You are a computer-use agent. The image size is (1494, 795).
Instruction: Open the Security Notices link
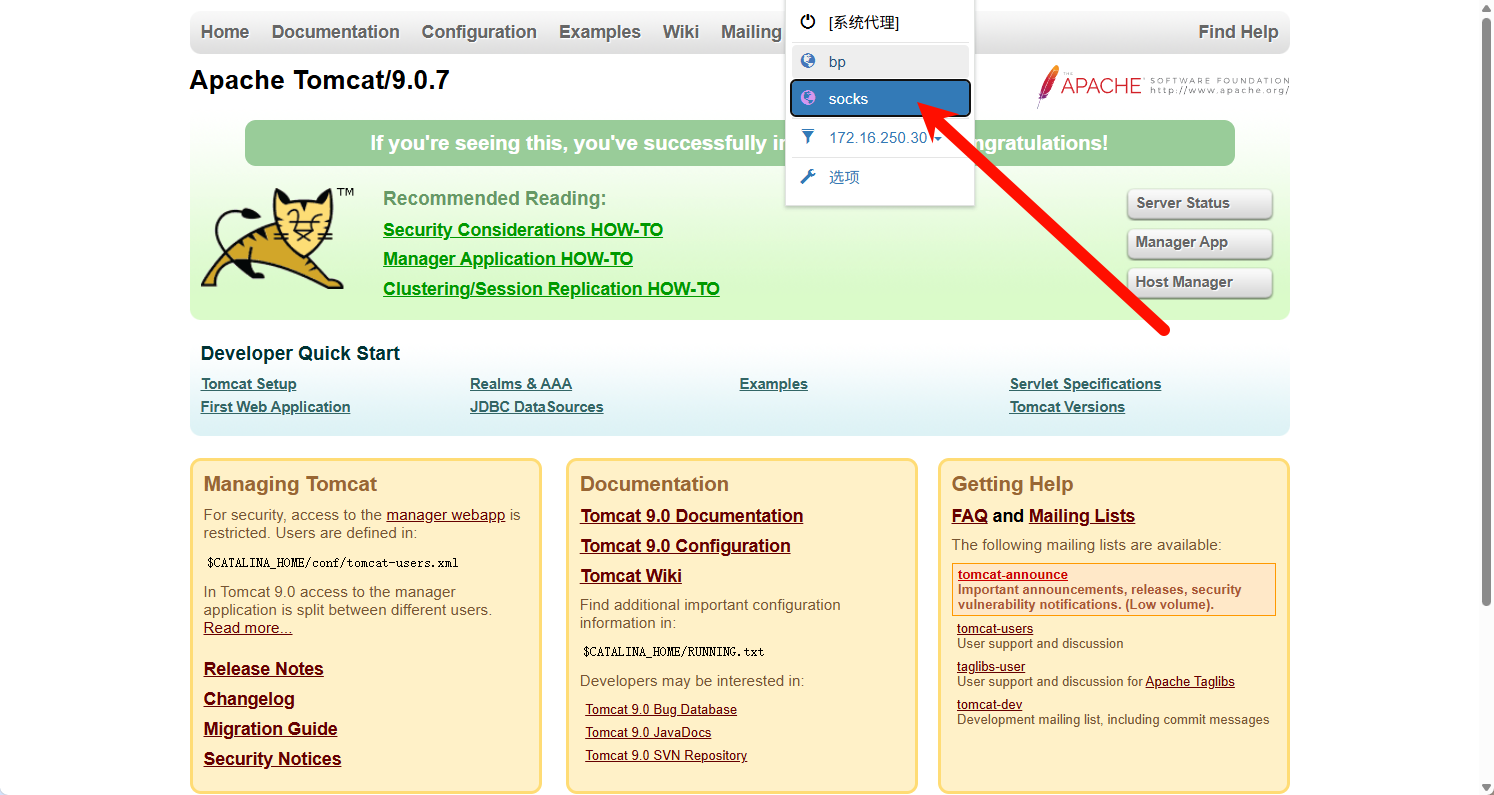pyautogui.click(x=273, y=759)
